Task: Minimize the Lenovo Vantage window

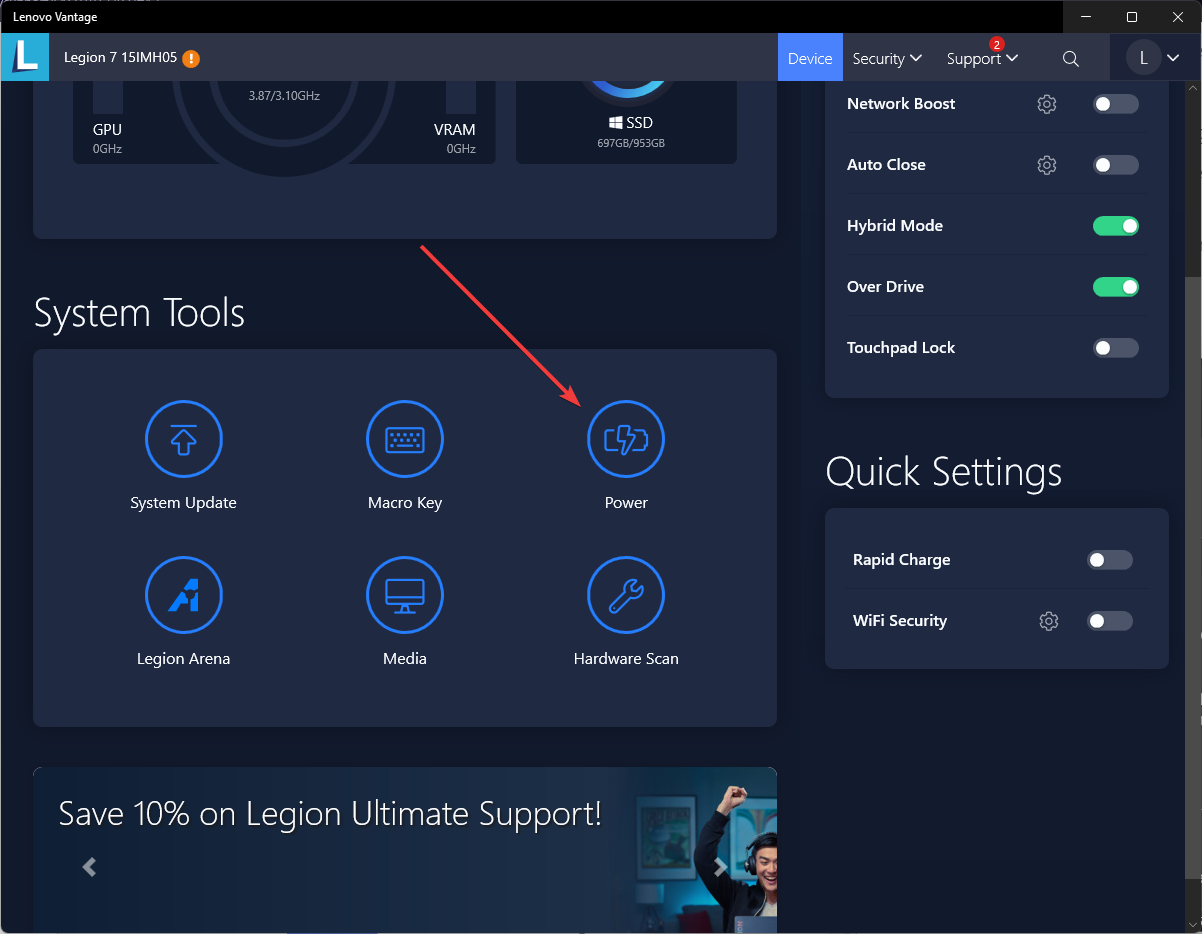Action: click(1086, 17)
